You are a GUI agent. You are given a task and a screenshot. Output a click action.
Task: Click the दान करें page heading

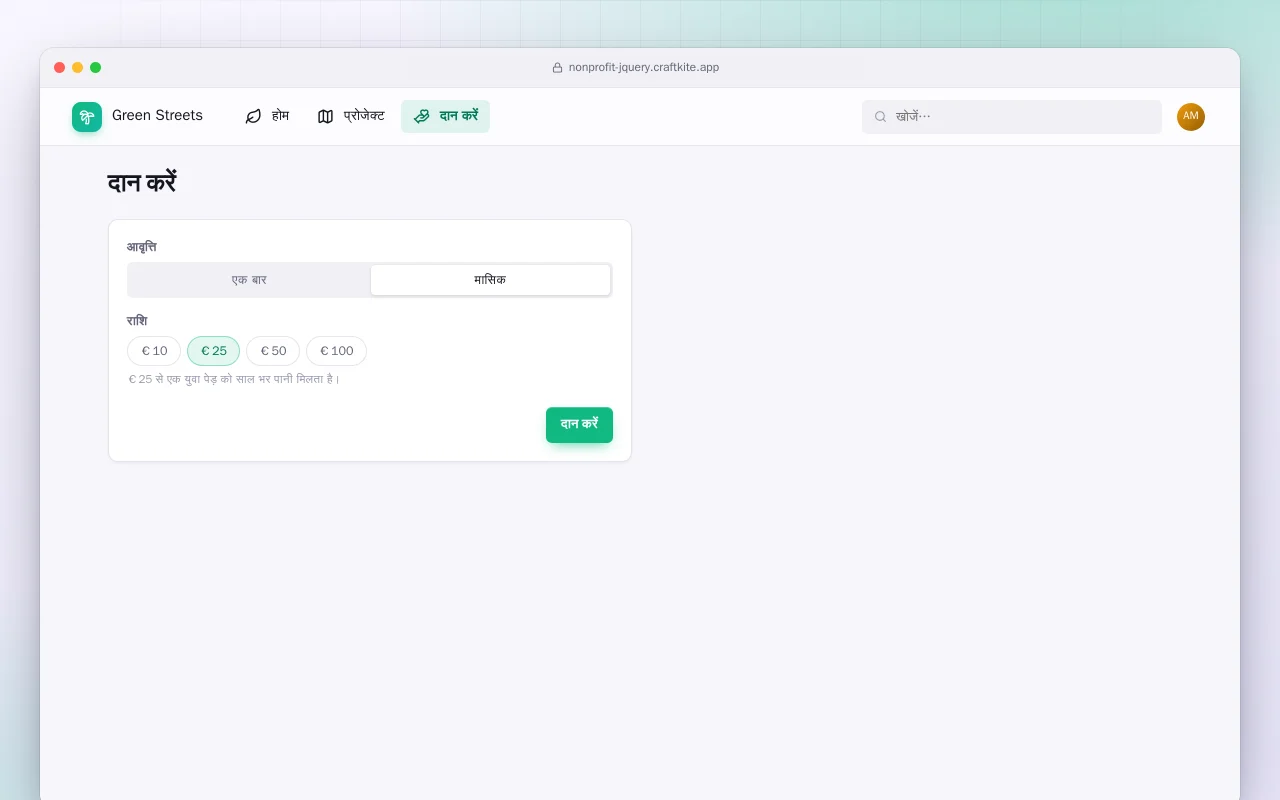(142, 183)
